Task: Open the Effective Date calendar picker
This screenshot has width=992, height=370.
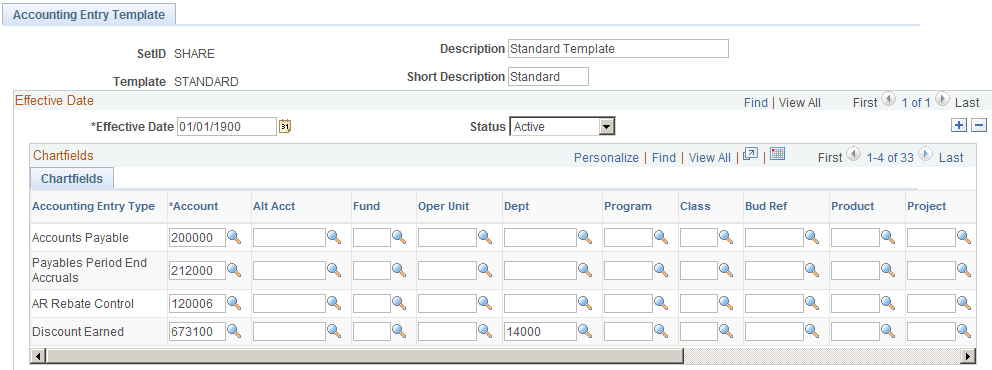Action: [x=285, y=126]
